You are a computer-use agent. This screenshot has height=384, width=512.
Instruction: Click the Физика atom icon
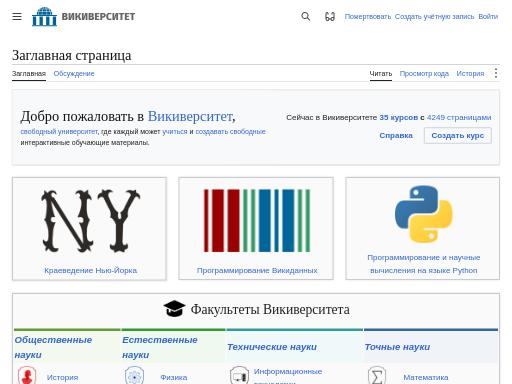point(134,376)
